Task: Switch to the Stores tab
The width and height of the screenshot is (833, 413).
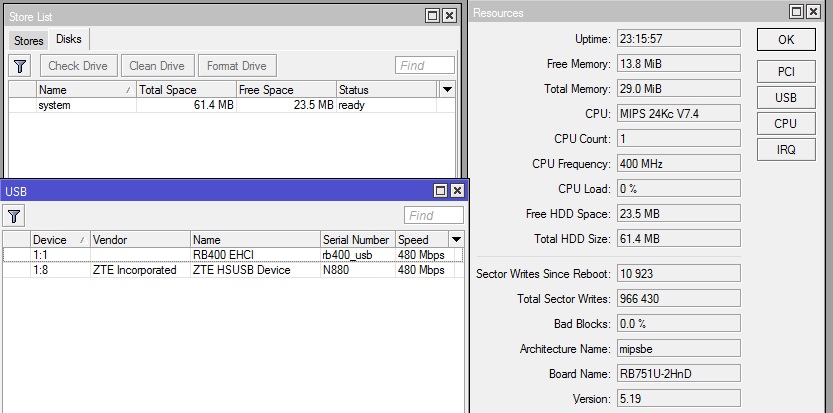Action: pos(29,41)
